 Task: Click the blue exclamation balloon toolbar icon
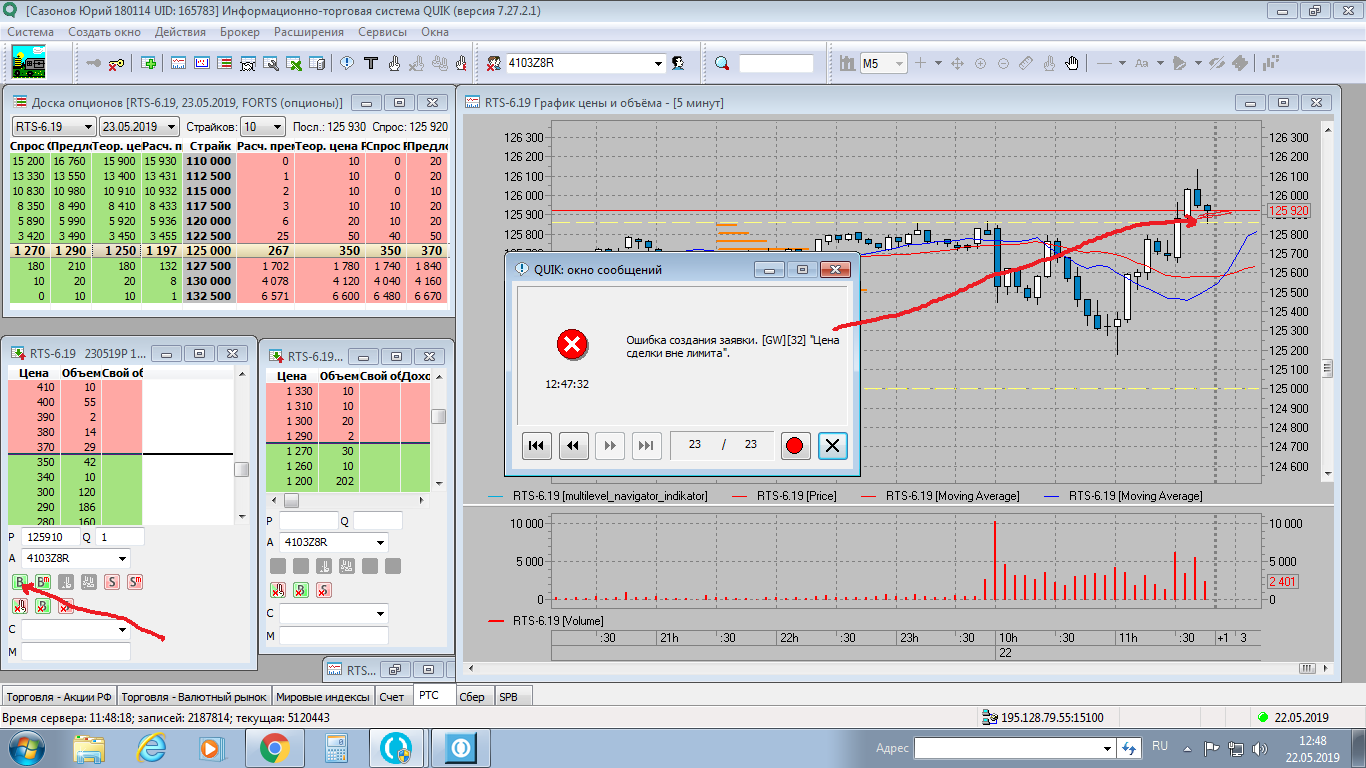346,63
